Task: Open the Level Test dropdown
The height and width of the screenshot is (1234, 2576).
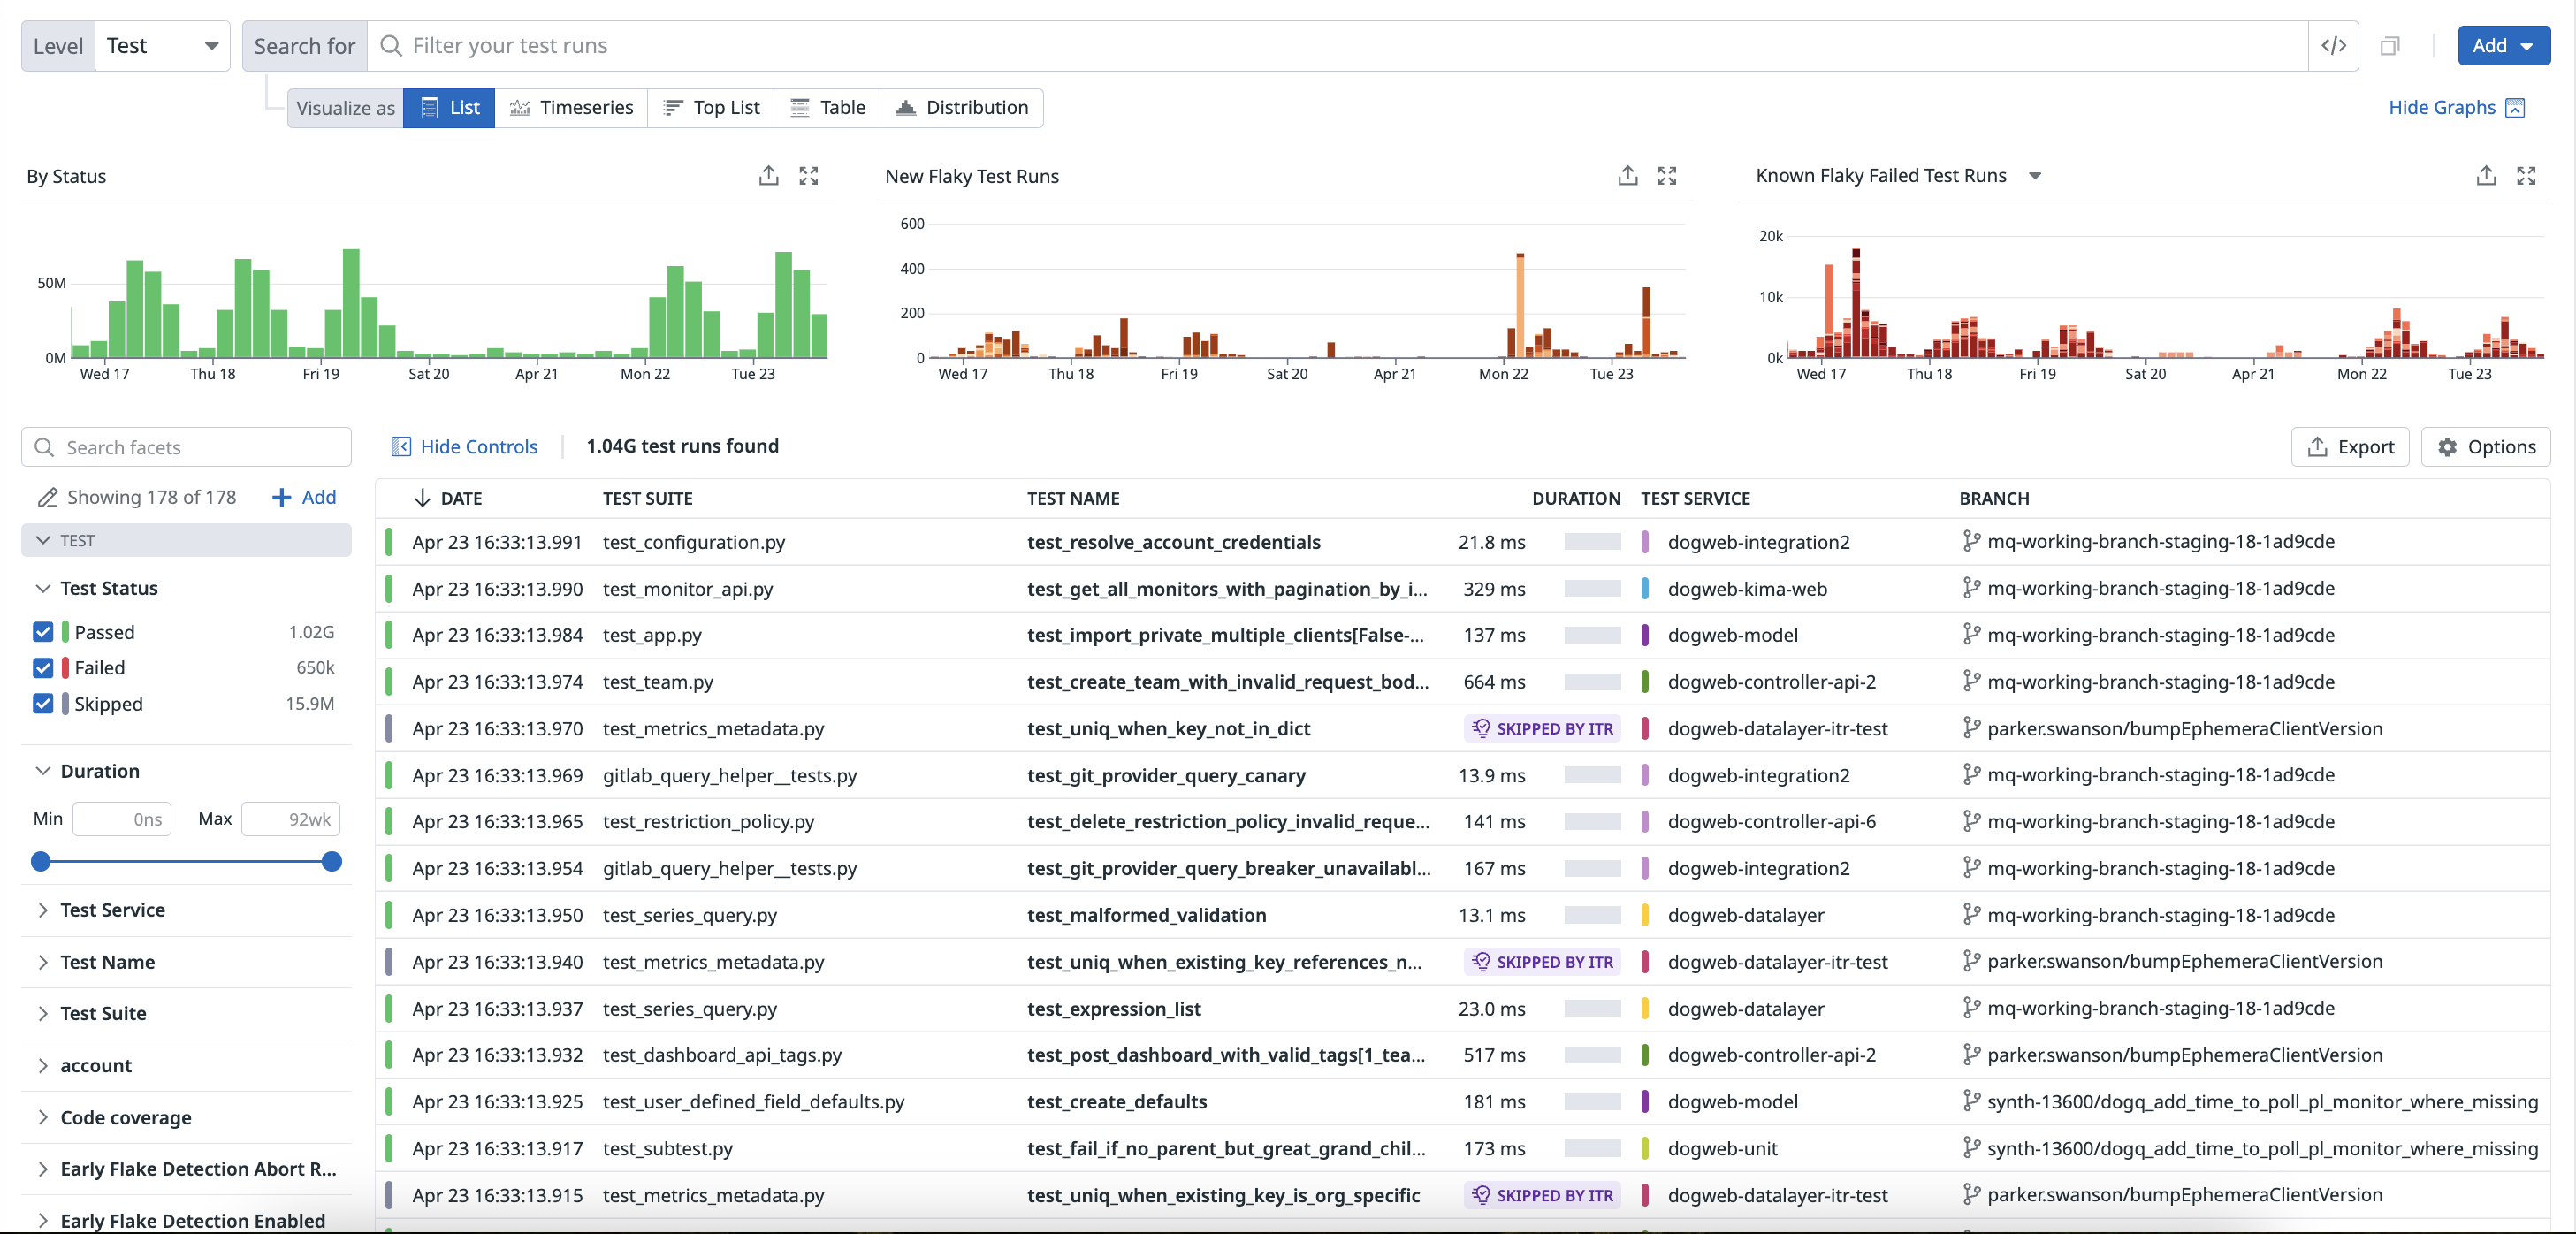Action: coord(162,46)
